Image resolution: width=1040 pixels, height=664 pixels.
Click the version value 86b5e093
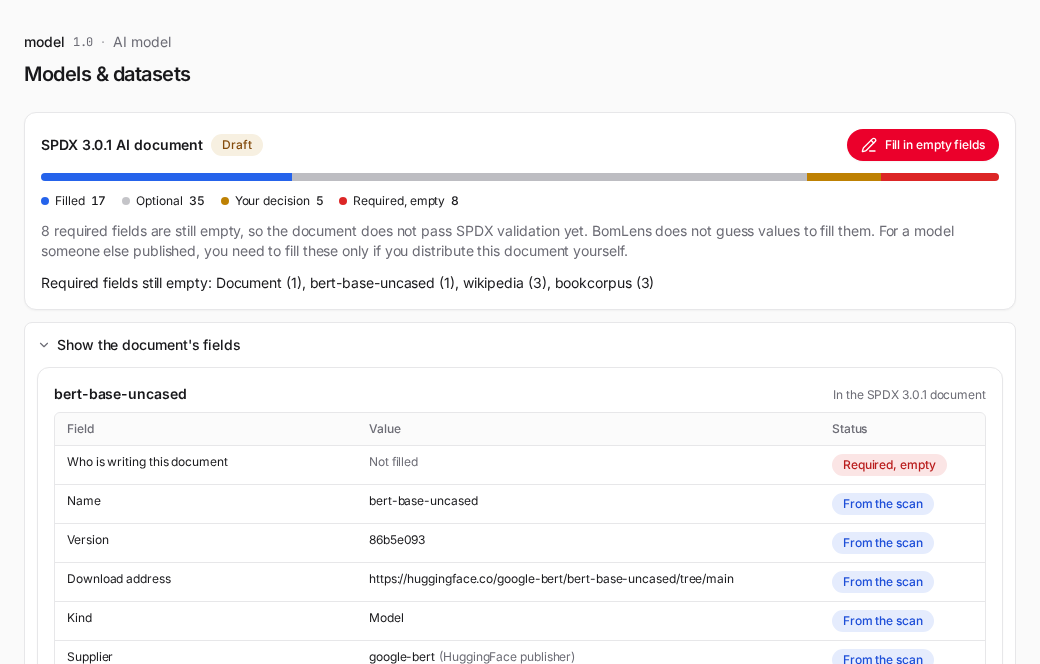coord(397,540)
